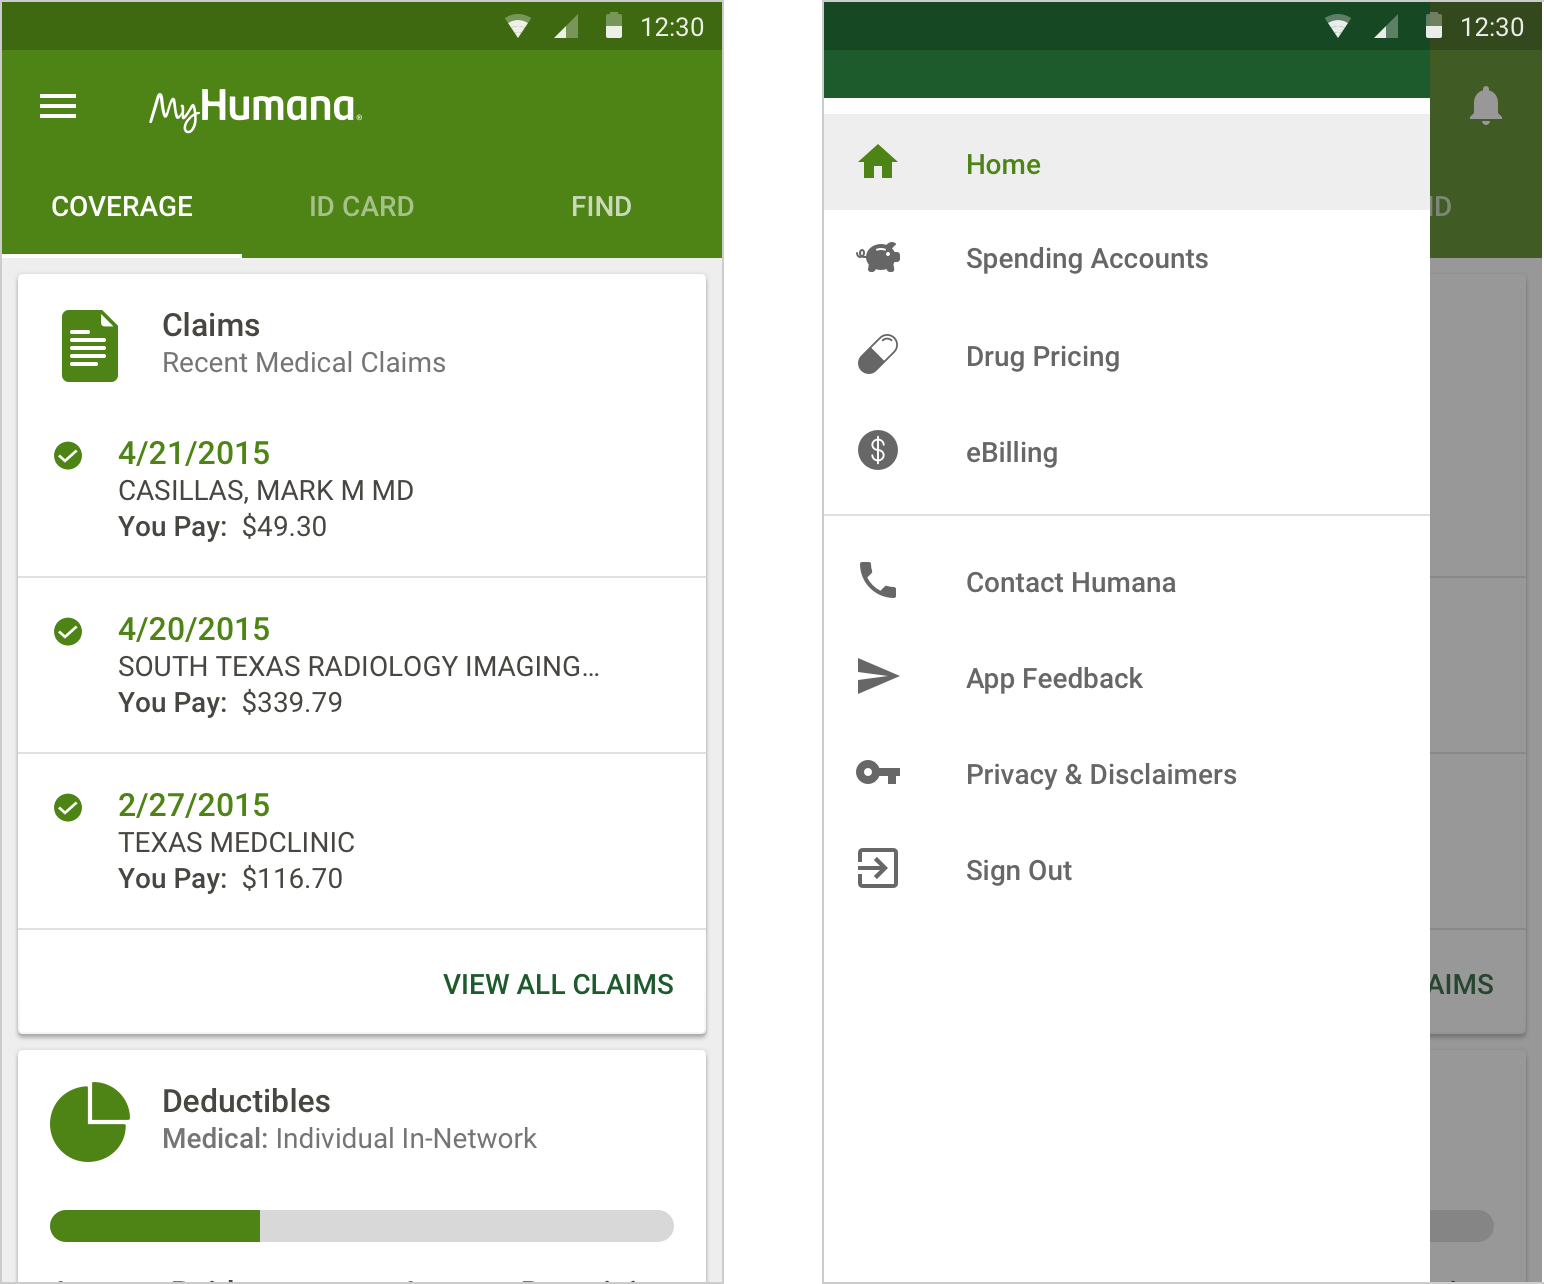Image resolution: width=1544 pixels, height=1284 pixels.
Task: Click VIEW ALL CLAIMS button
Action: [x=558, y=984]
